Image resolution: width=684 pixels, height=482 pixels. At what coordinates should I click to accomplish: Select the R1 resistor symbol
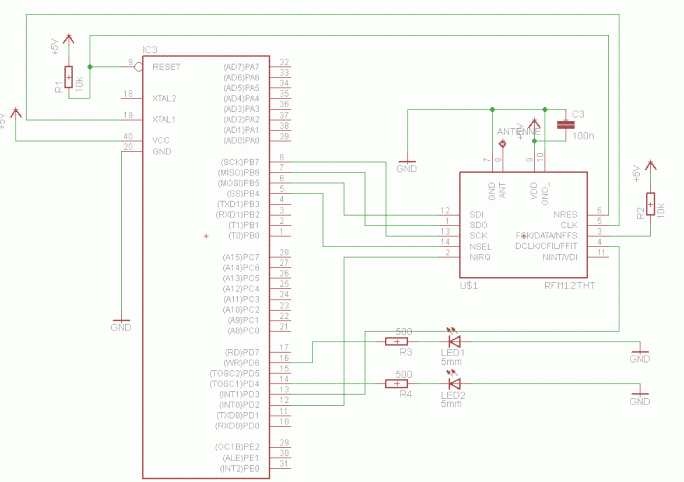(68, 77)
